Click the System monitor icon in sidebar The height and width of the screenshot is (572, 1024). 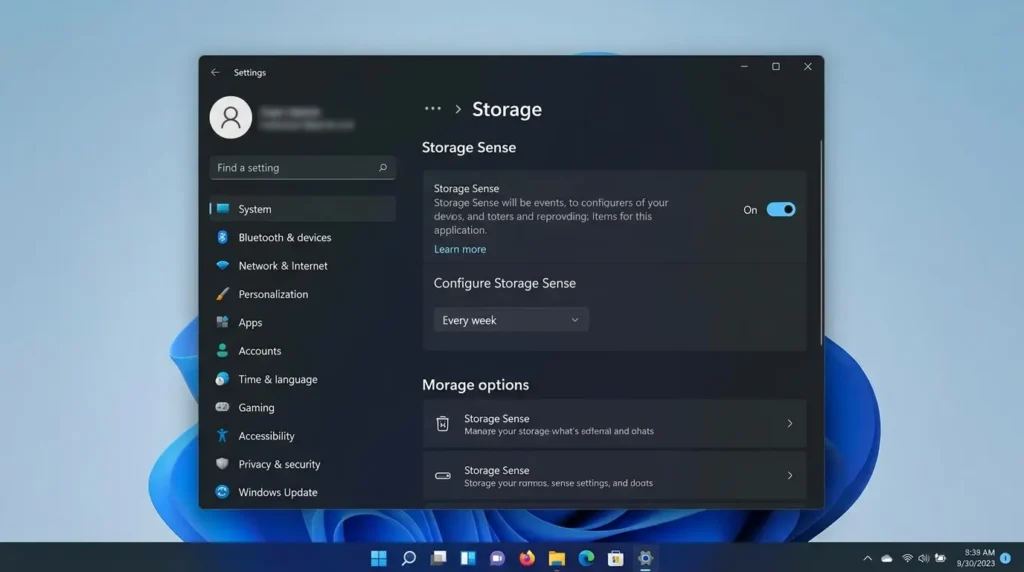point(223,209)
